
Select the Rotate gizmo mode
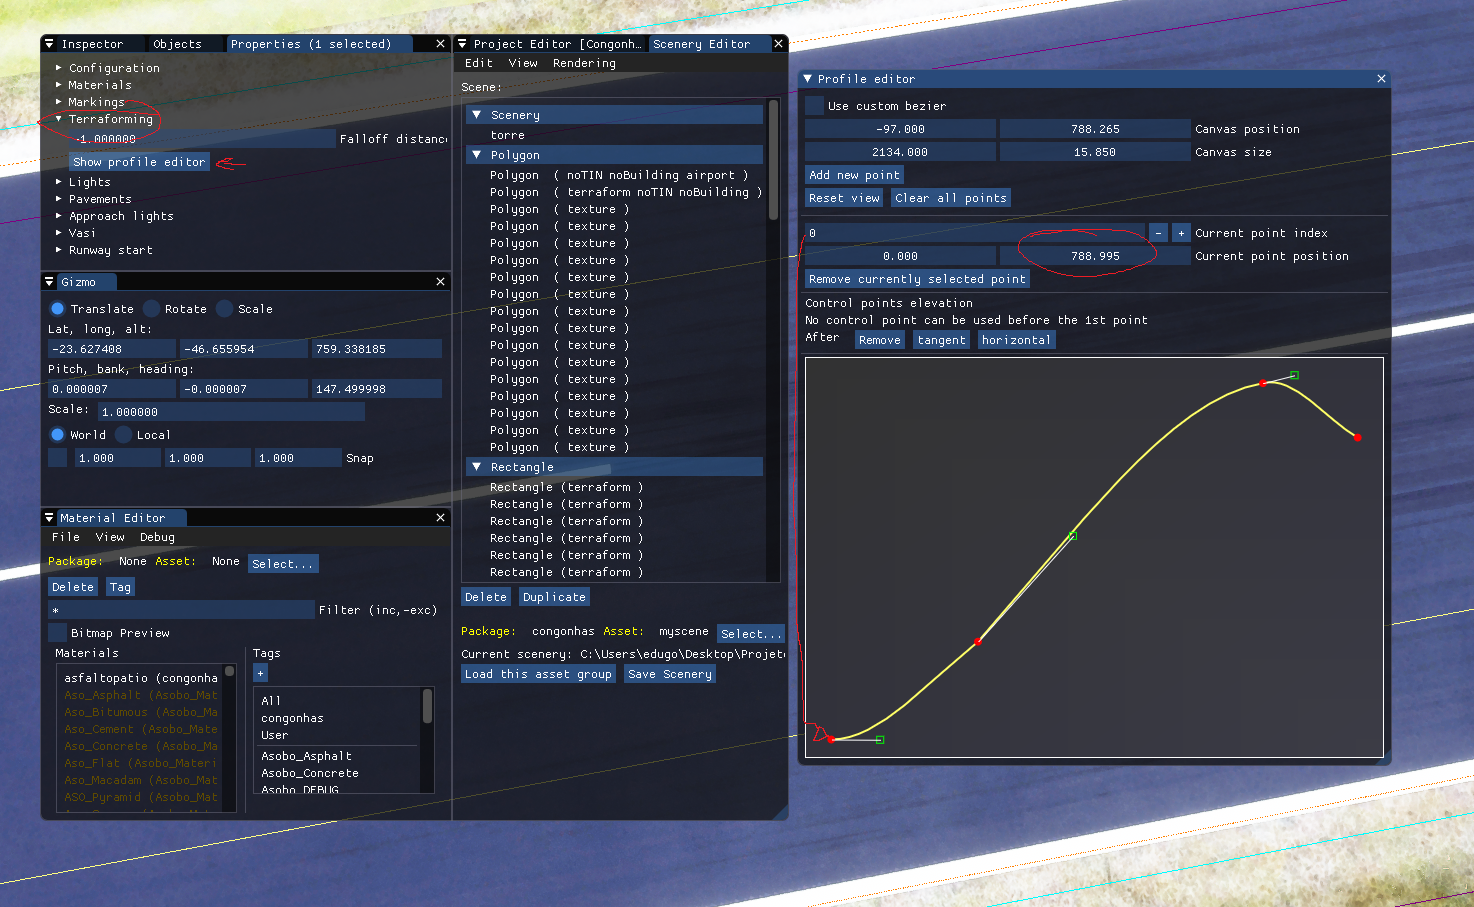pyautogui.click(x=152, y=309)
